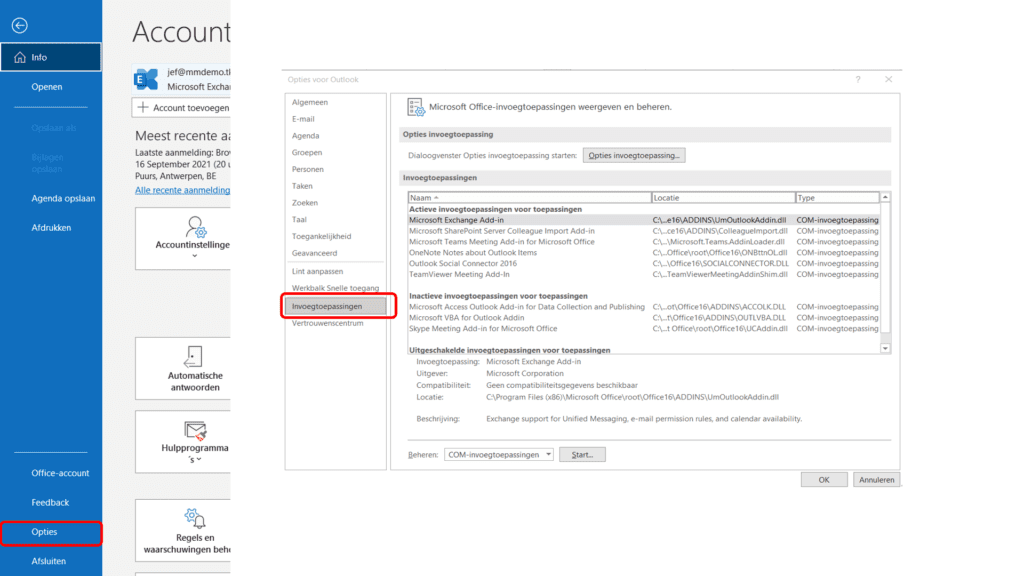Viewport: 1024px width, 576px height.
Task: Click the help question mark in options dialog
Action: coord(858,80)
